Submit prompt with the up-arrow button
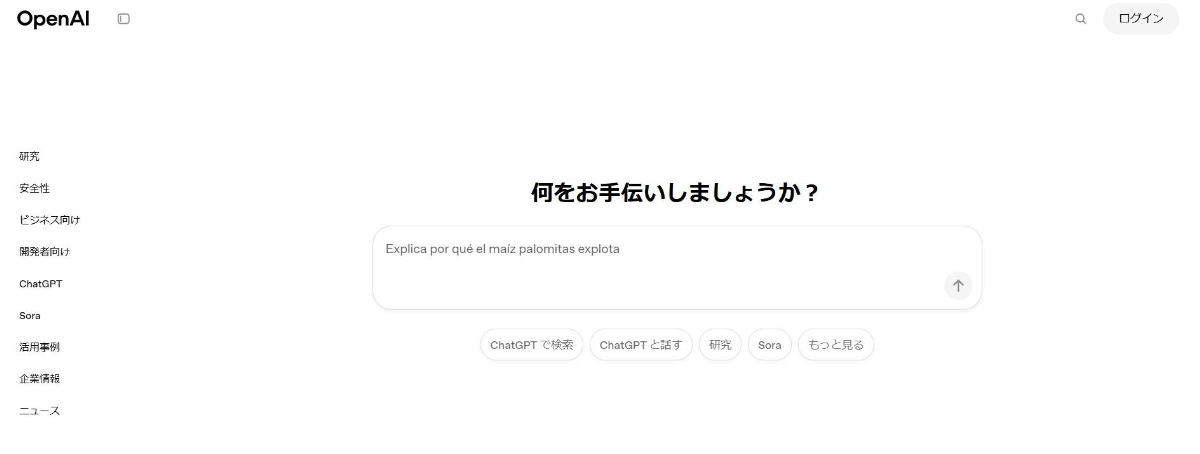1200x454 pixels. pos(958,285)
